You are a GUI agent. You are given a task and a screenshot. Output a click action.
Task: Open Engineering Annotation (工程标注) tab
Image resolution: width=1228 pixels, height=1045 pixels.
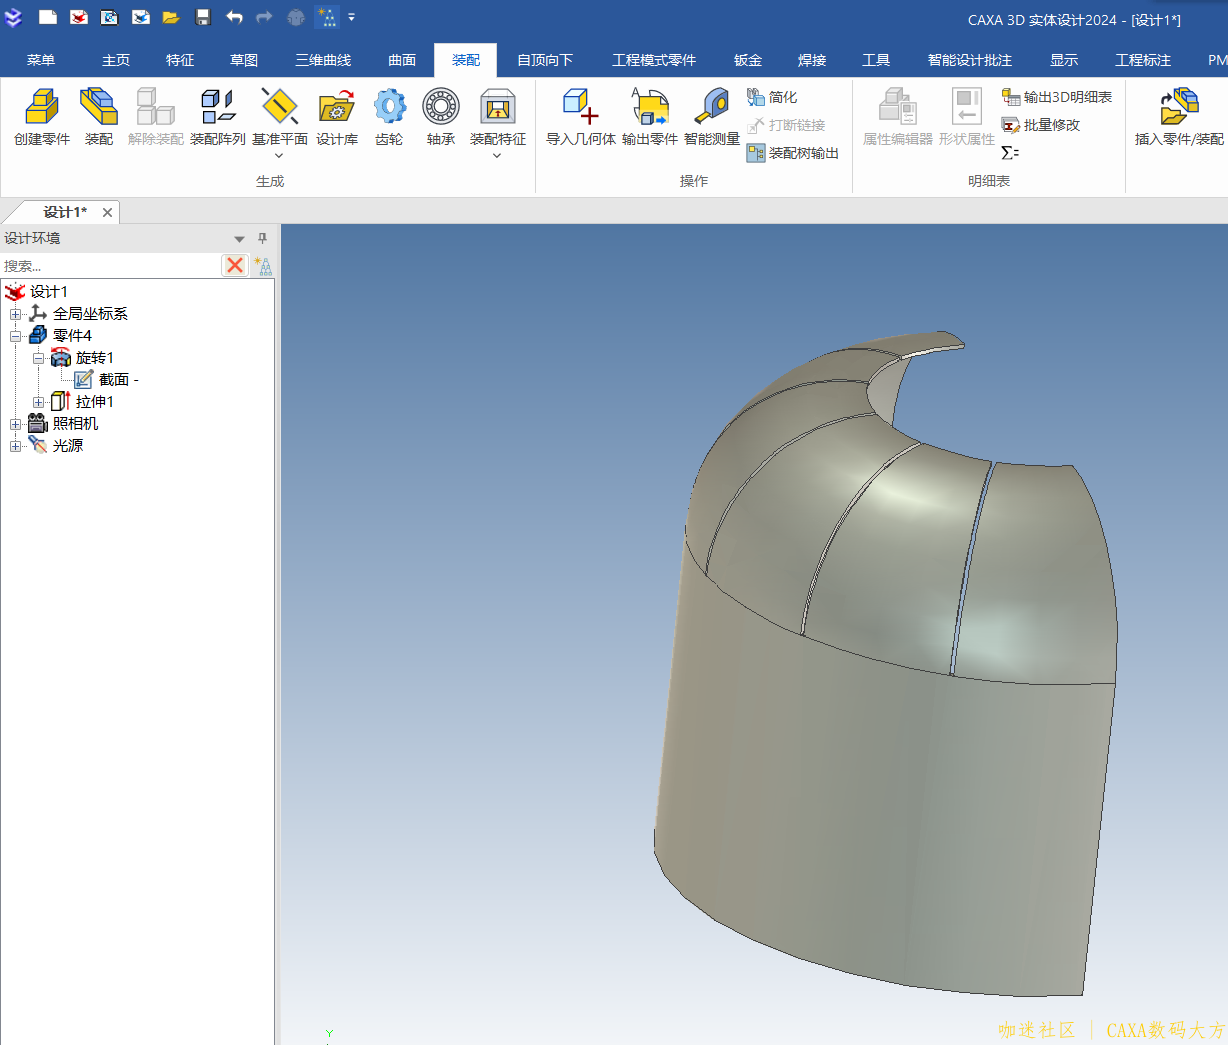coord(1143,60)
